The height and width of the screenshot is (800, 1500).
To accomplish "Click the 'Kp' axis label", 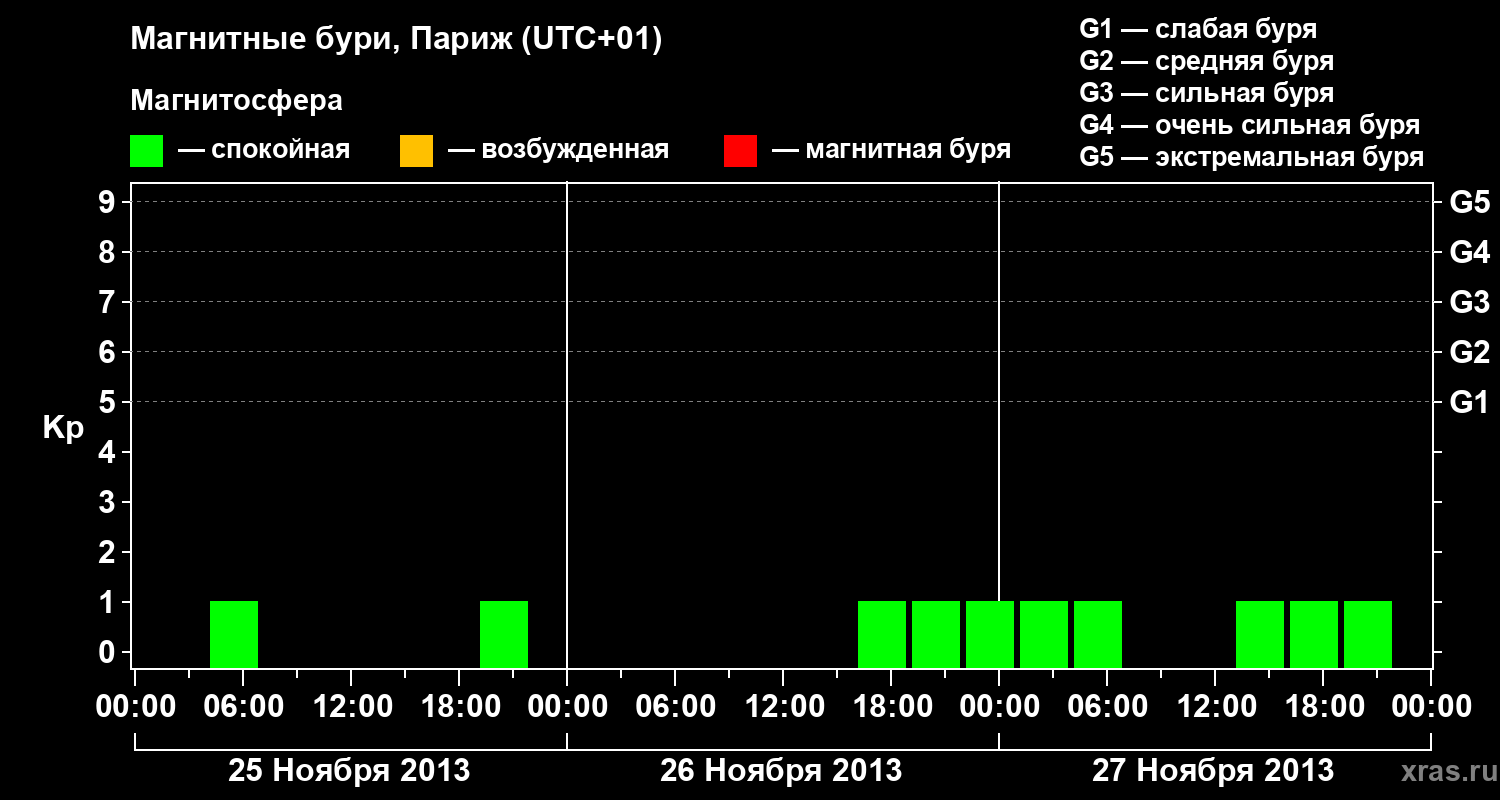I will [x=63, y=429].
